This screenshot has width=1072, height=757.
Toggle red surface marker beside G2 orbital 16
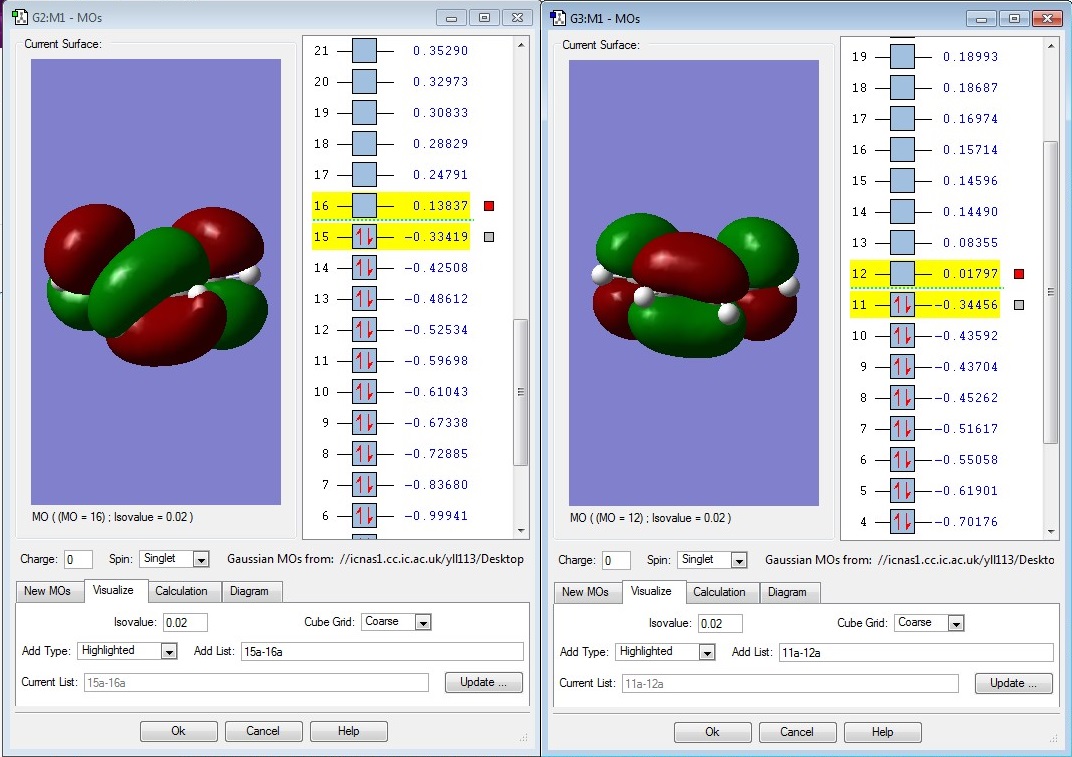coord(488,206)
